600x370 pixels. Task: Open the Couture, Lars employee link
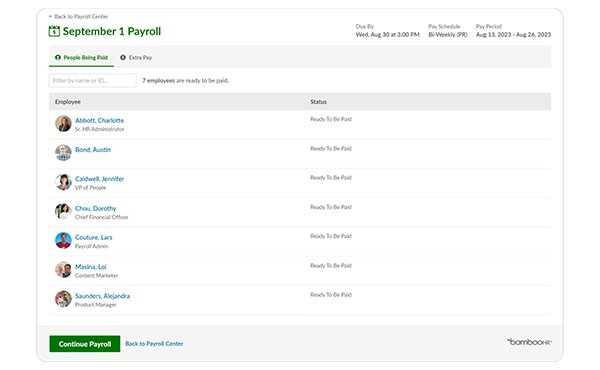tap(94, 237)
